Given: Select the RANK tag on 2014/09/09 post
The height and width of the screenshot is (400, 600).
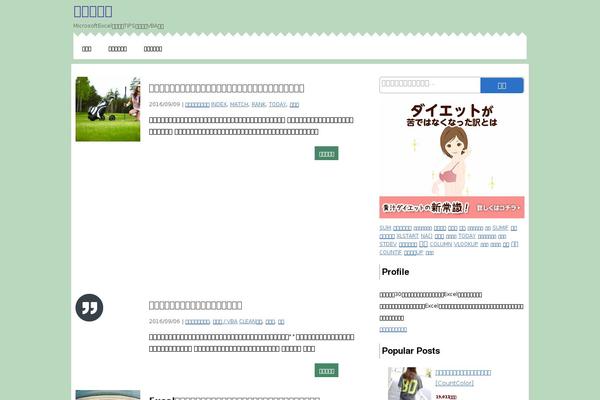Looking at the screenshot, I should coord(259,104).
